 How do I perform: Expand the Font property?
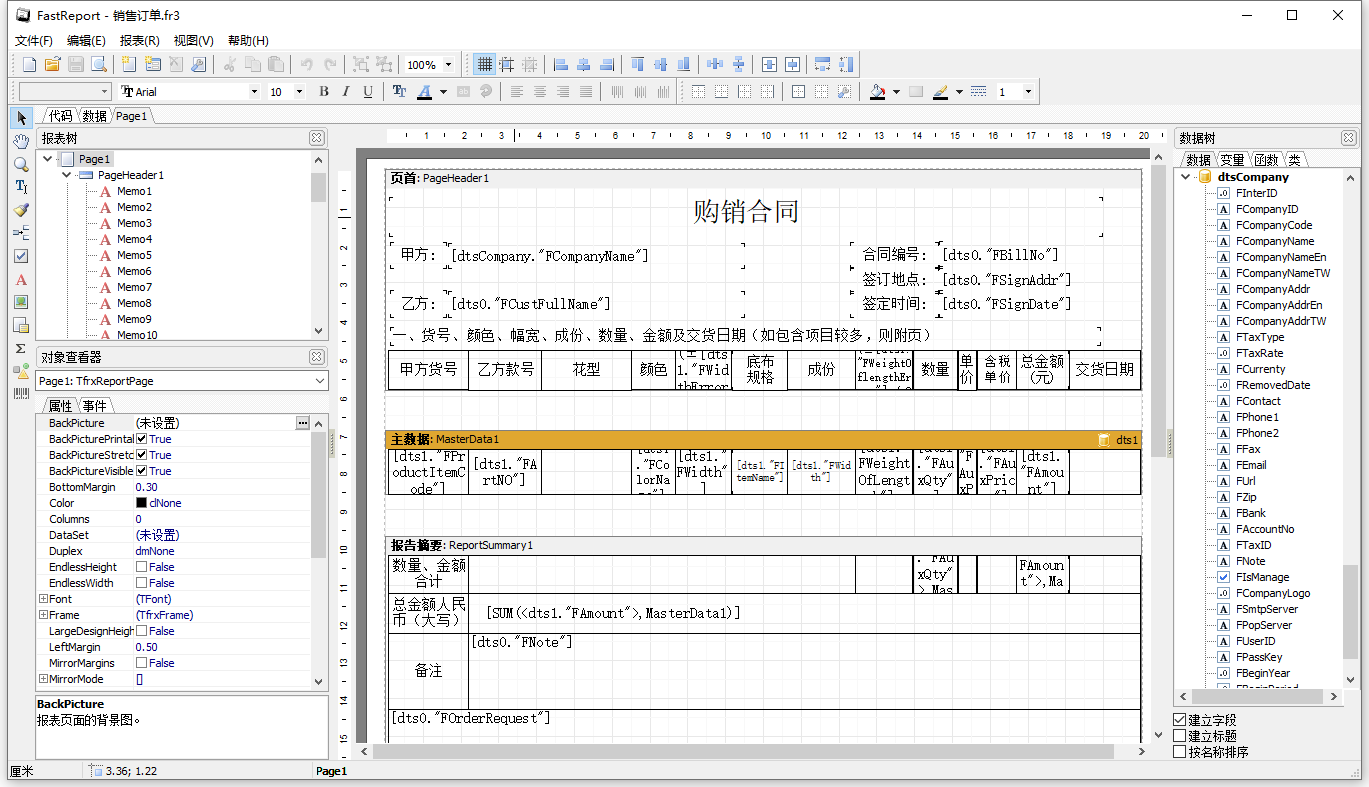[x=43, y=599]
